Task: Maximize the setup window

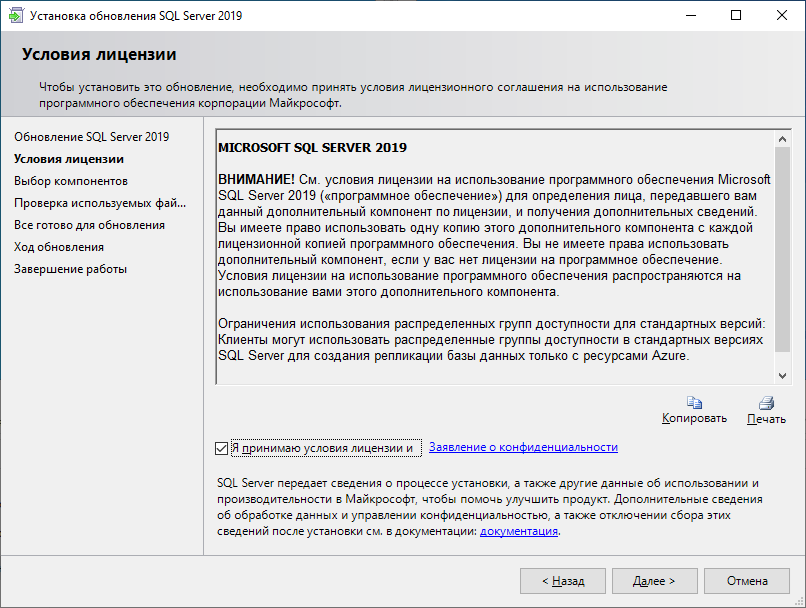Action: coord(736,15)
